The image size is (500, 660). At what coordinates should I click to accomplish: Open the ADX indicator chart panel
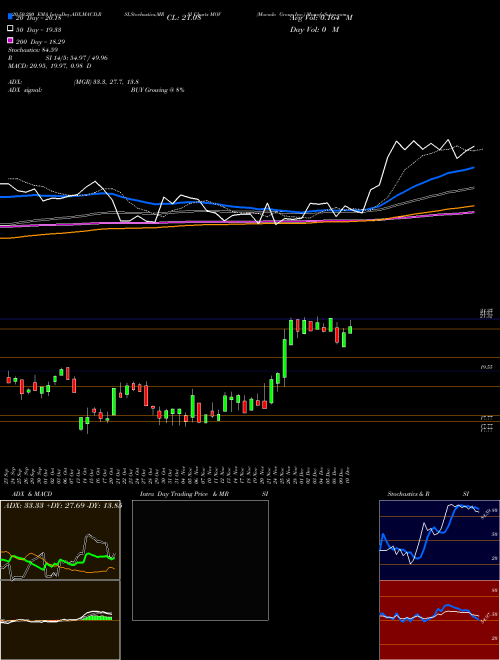(60, 540)
